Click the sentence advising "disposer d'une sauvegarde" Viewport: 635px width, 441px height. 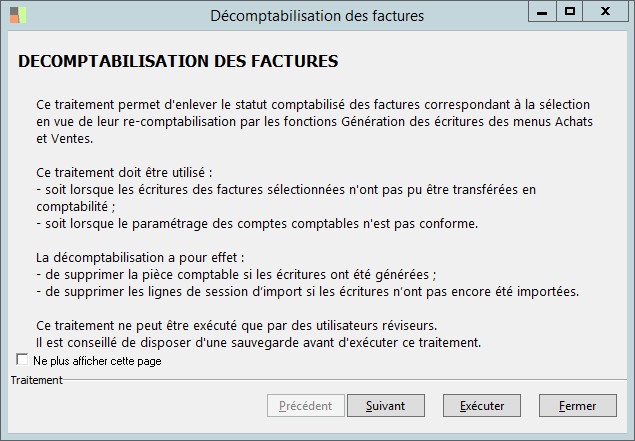[x=258, y=343]
